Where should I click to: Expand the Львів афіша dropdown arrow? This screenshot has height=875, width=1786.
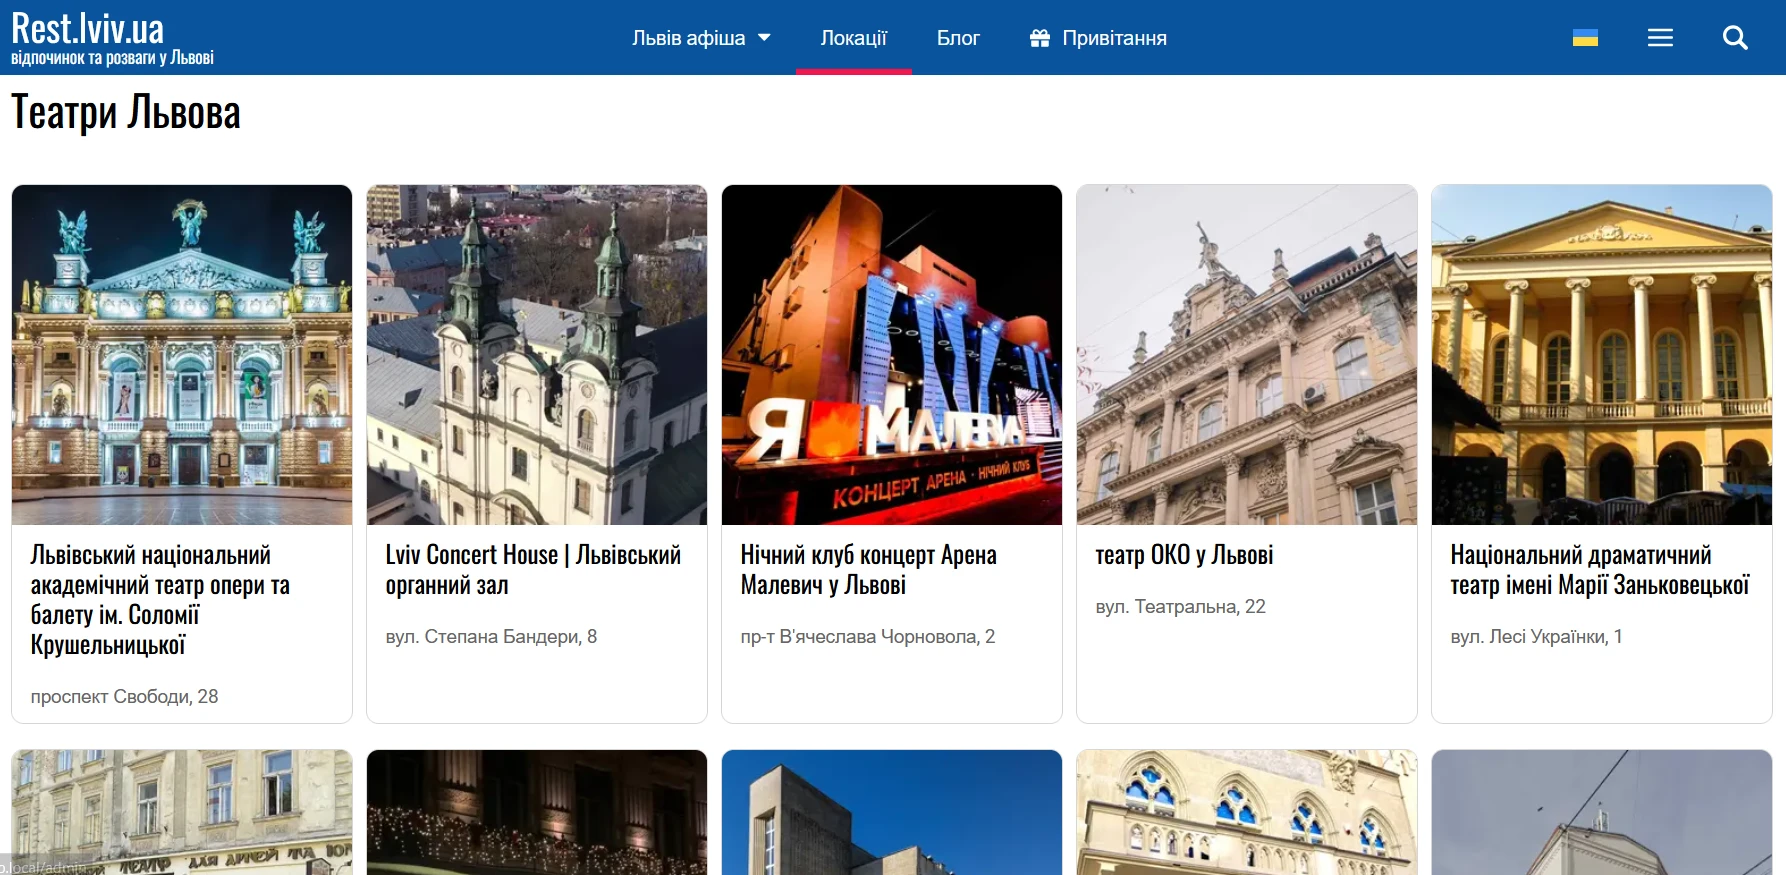(764, 38)
